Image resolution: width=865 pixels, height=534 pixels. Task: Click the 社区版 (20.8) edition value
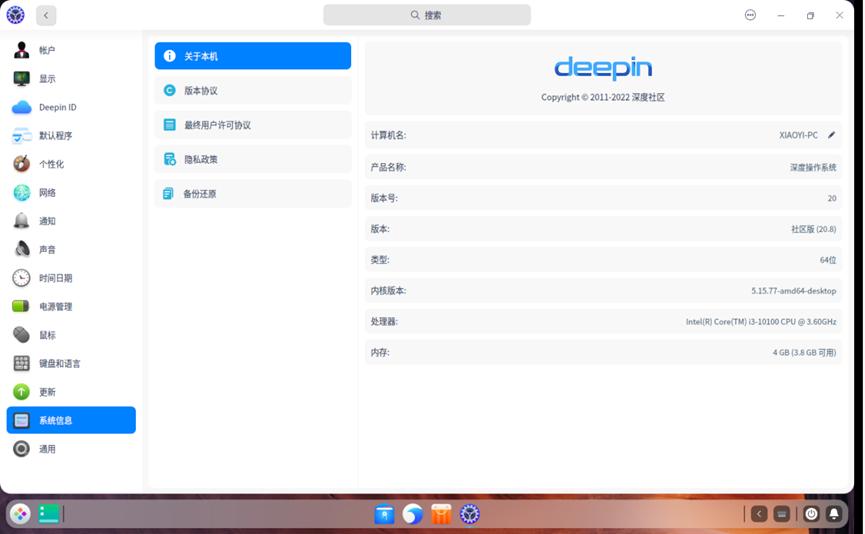(x=814, y=229)
